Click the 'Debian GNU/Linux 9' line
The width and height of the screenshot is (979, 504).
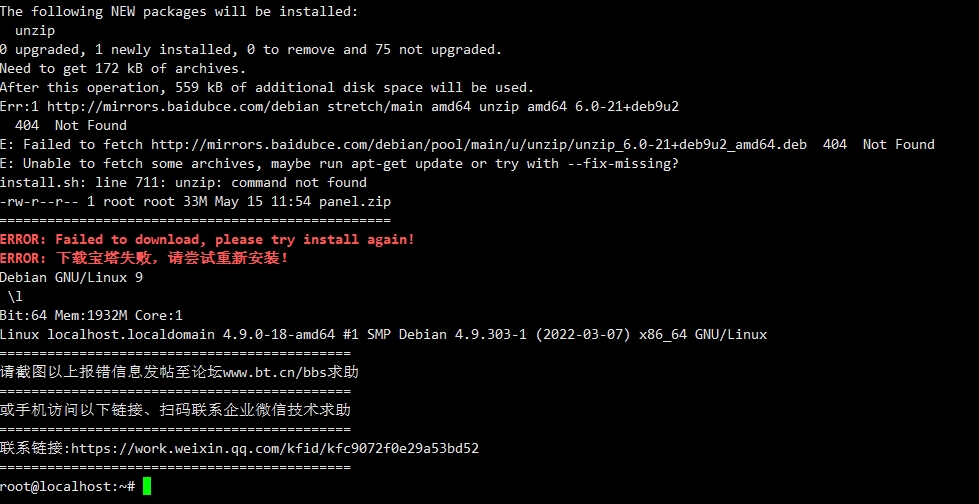click(71, 277)
